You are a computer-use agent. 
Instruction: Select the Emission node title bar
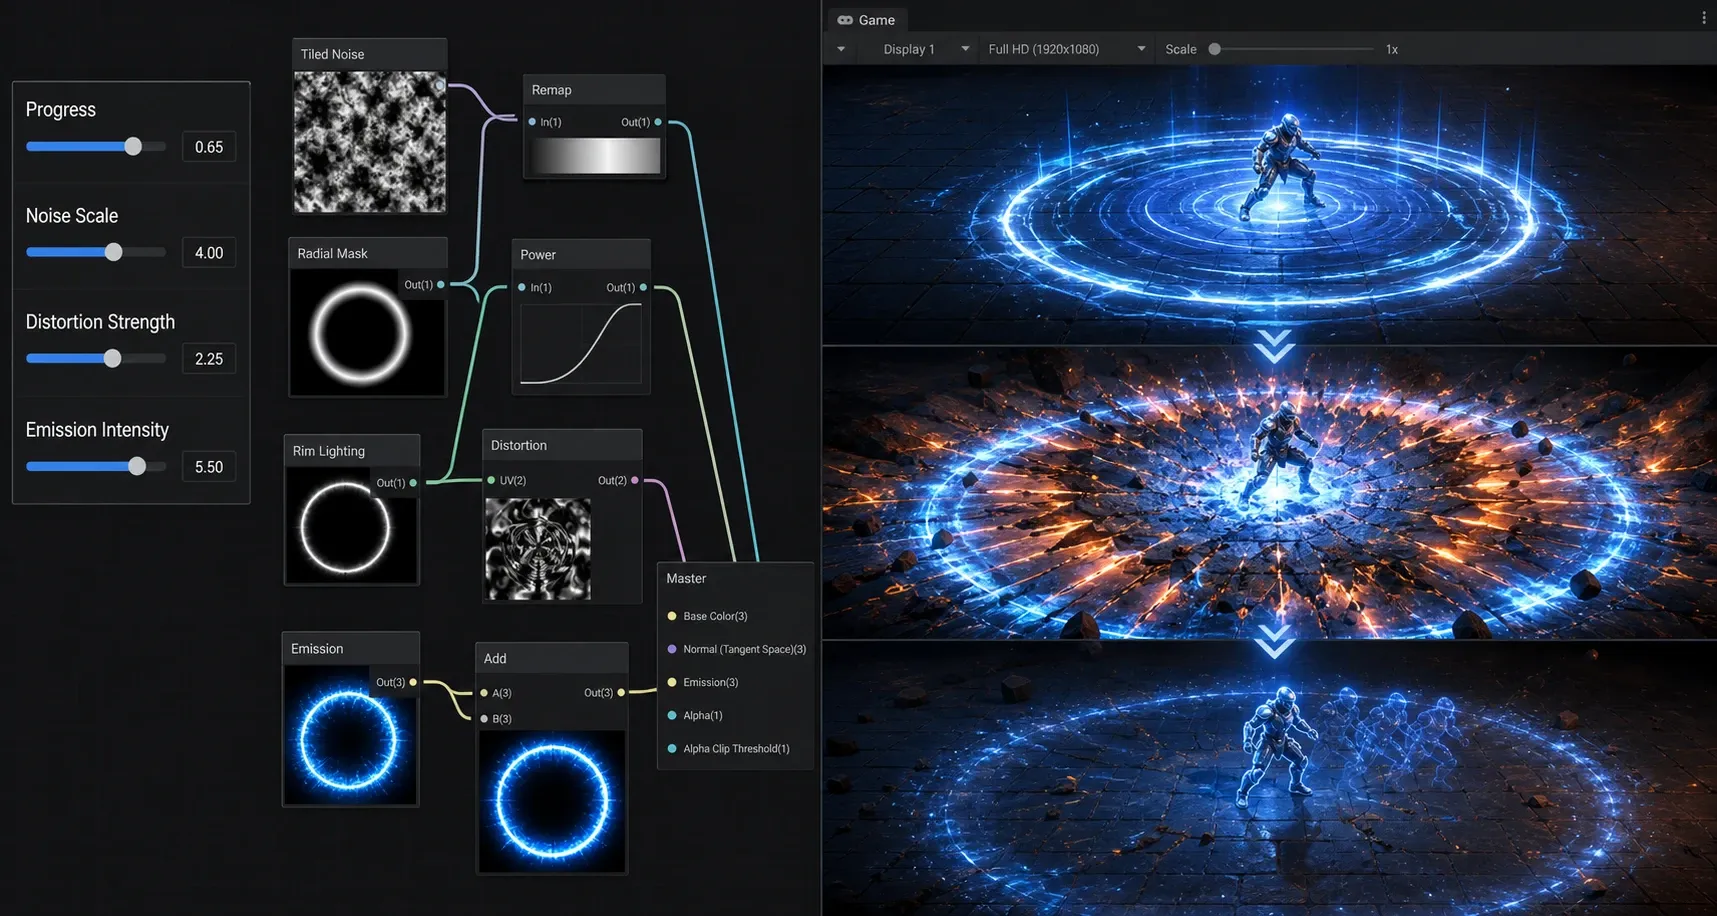(x=351, y=649)
